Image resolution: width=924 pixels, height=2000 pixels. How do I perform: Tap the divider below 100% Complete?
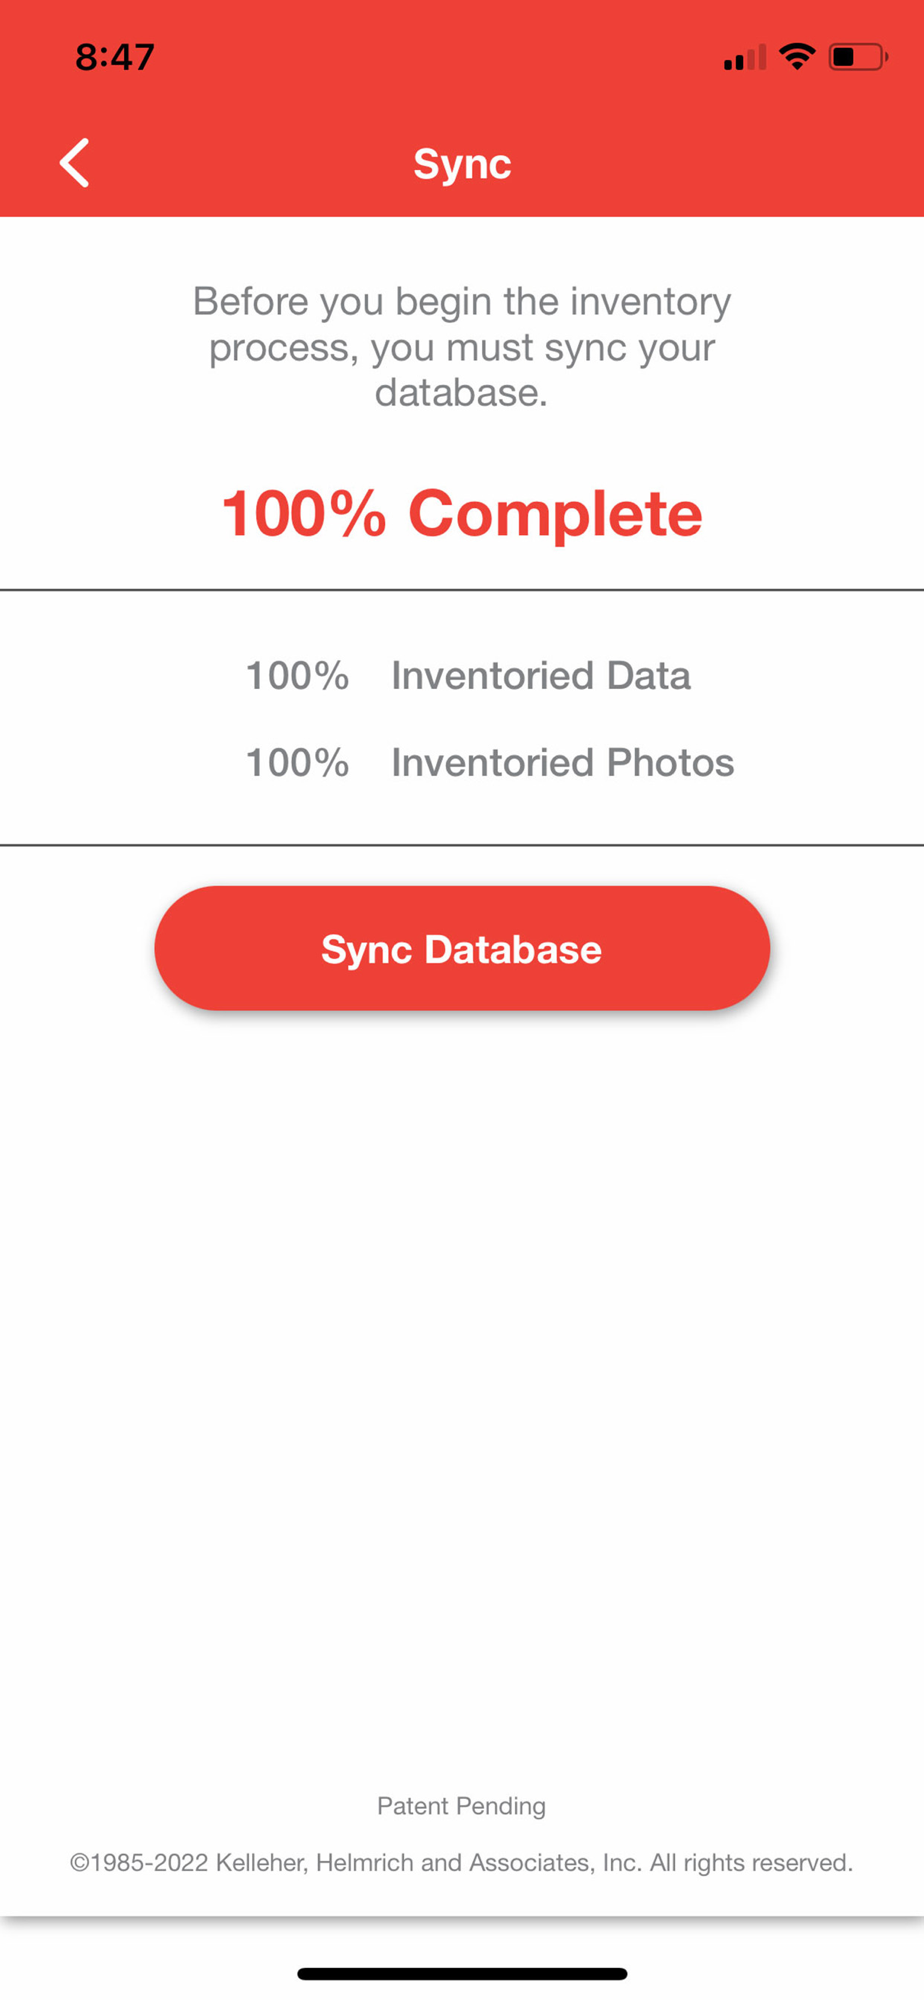click(x=462, y=590)
